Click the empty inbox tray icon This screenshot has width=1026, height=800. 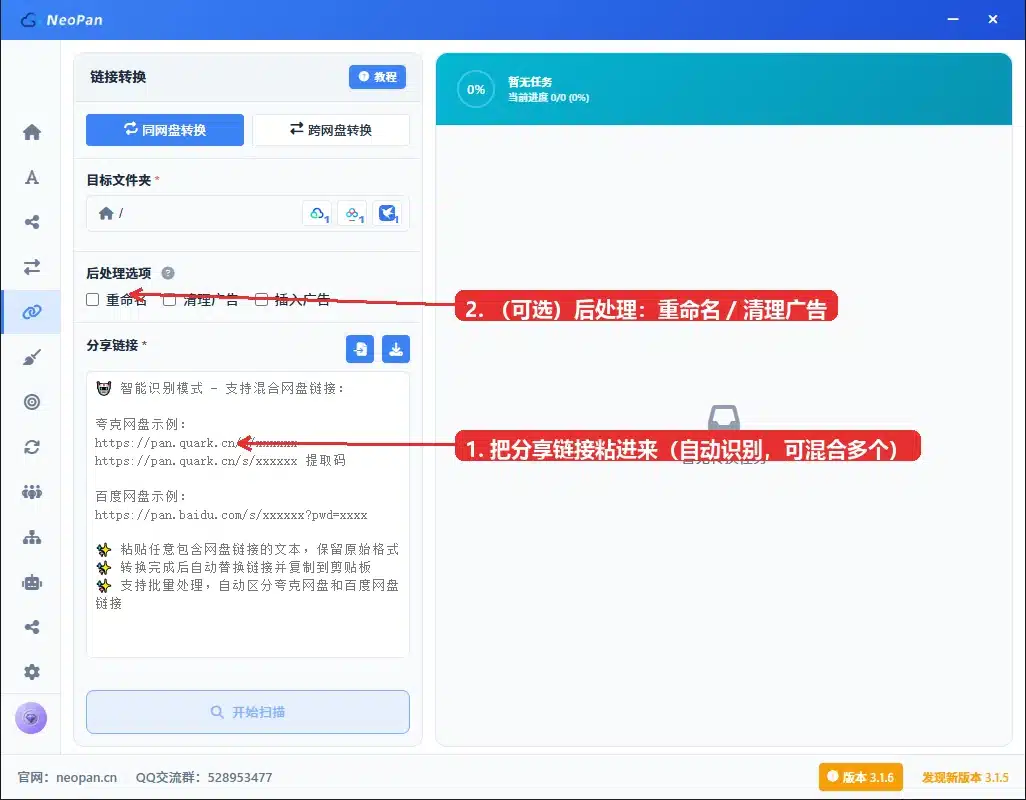click(724, 417)
